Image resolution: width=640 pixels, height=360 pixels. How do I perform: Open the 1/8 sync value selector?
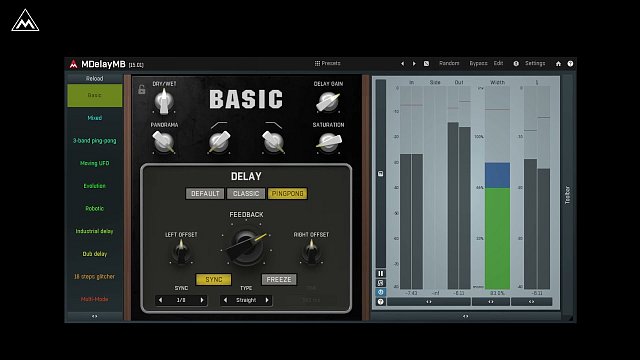181,300
